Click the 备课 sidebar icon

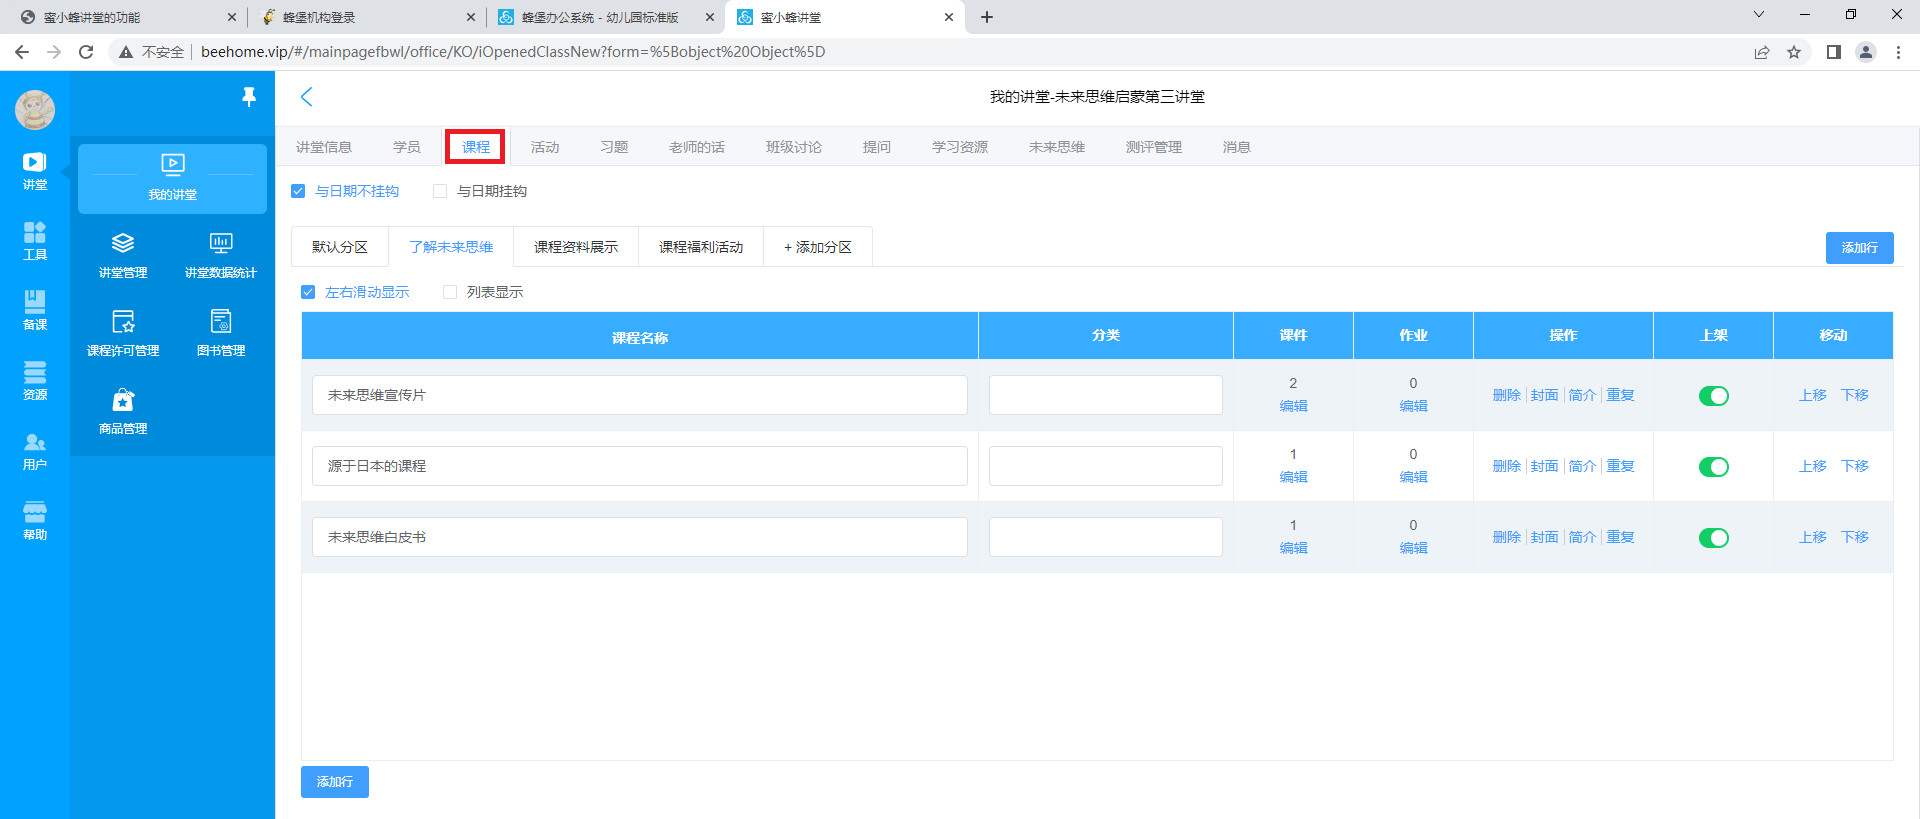click(34, 310)
